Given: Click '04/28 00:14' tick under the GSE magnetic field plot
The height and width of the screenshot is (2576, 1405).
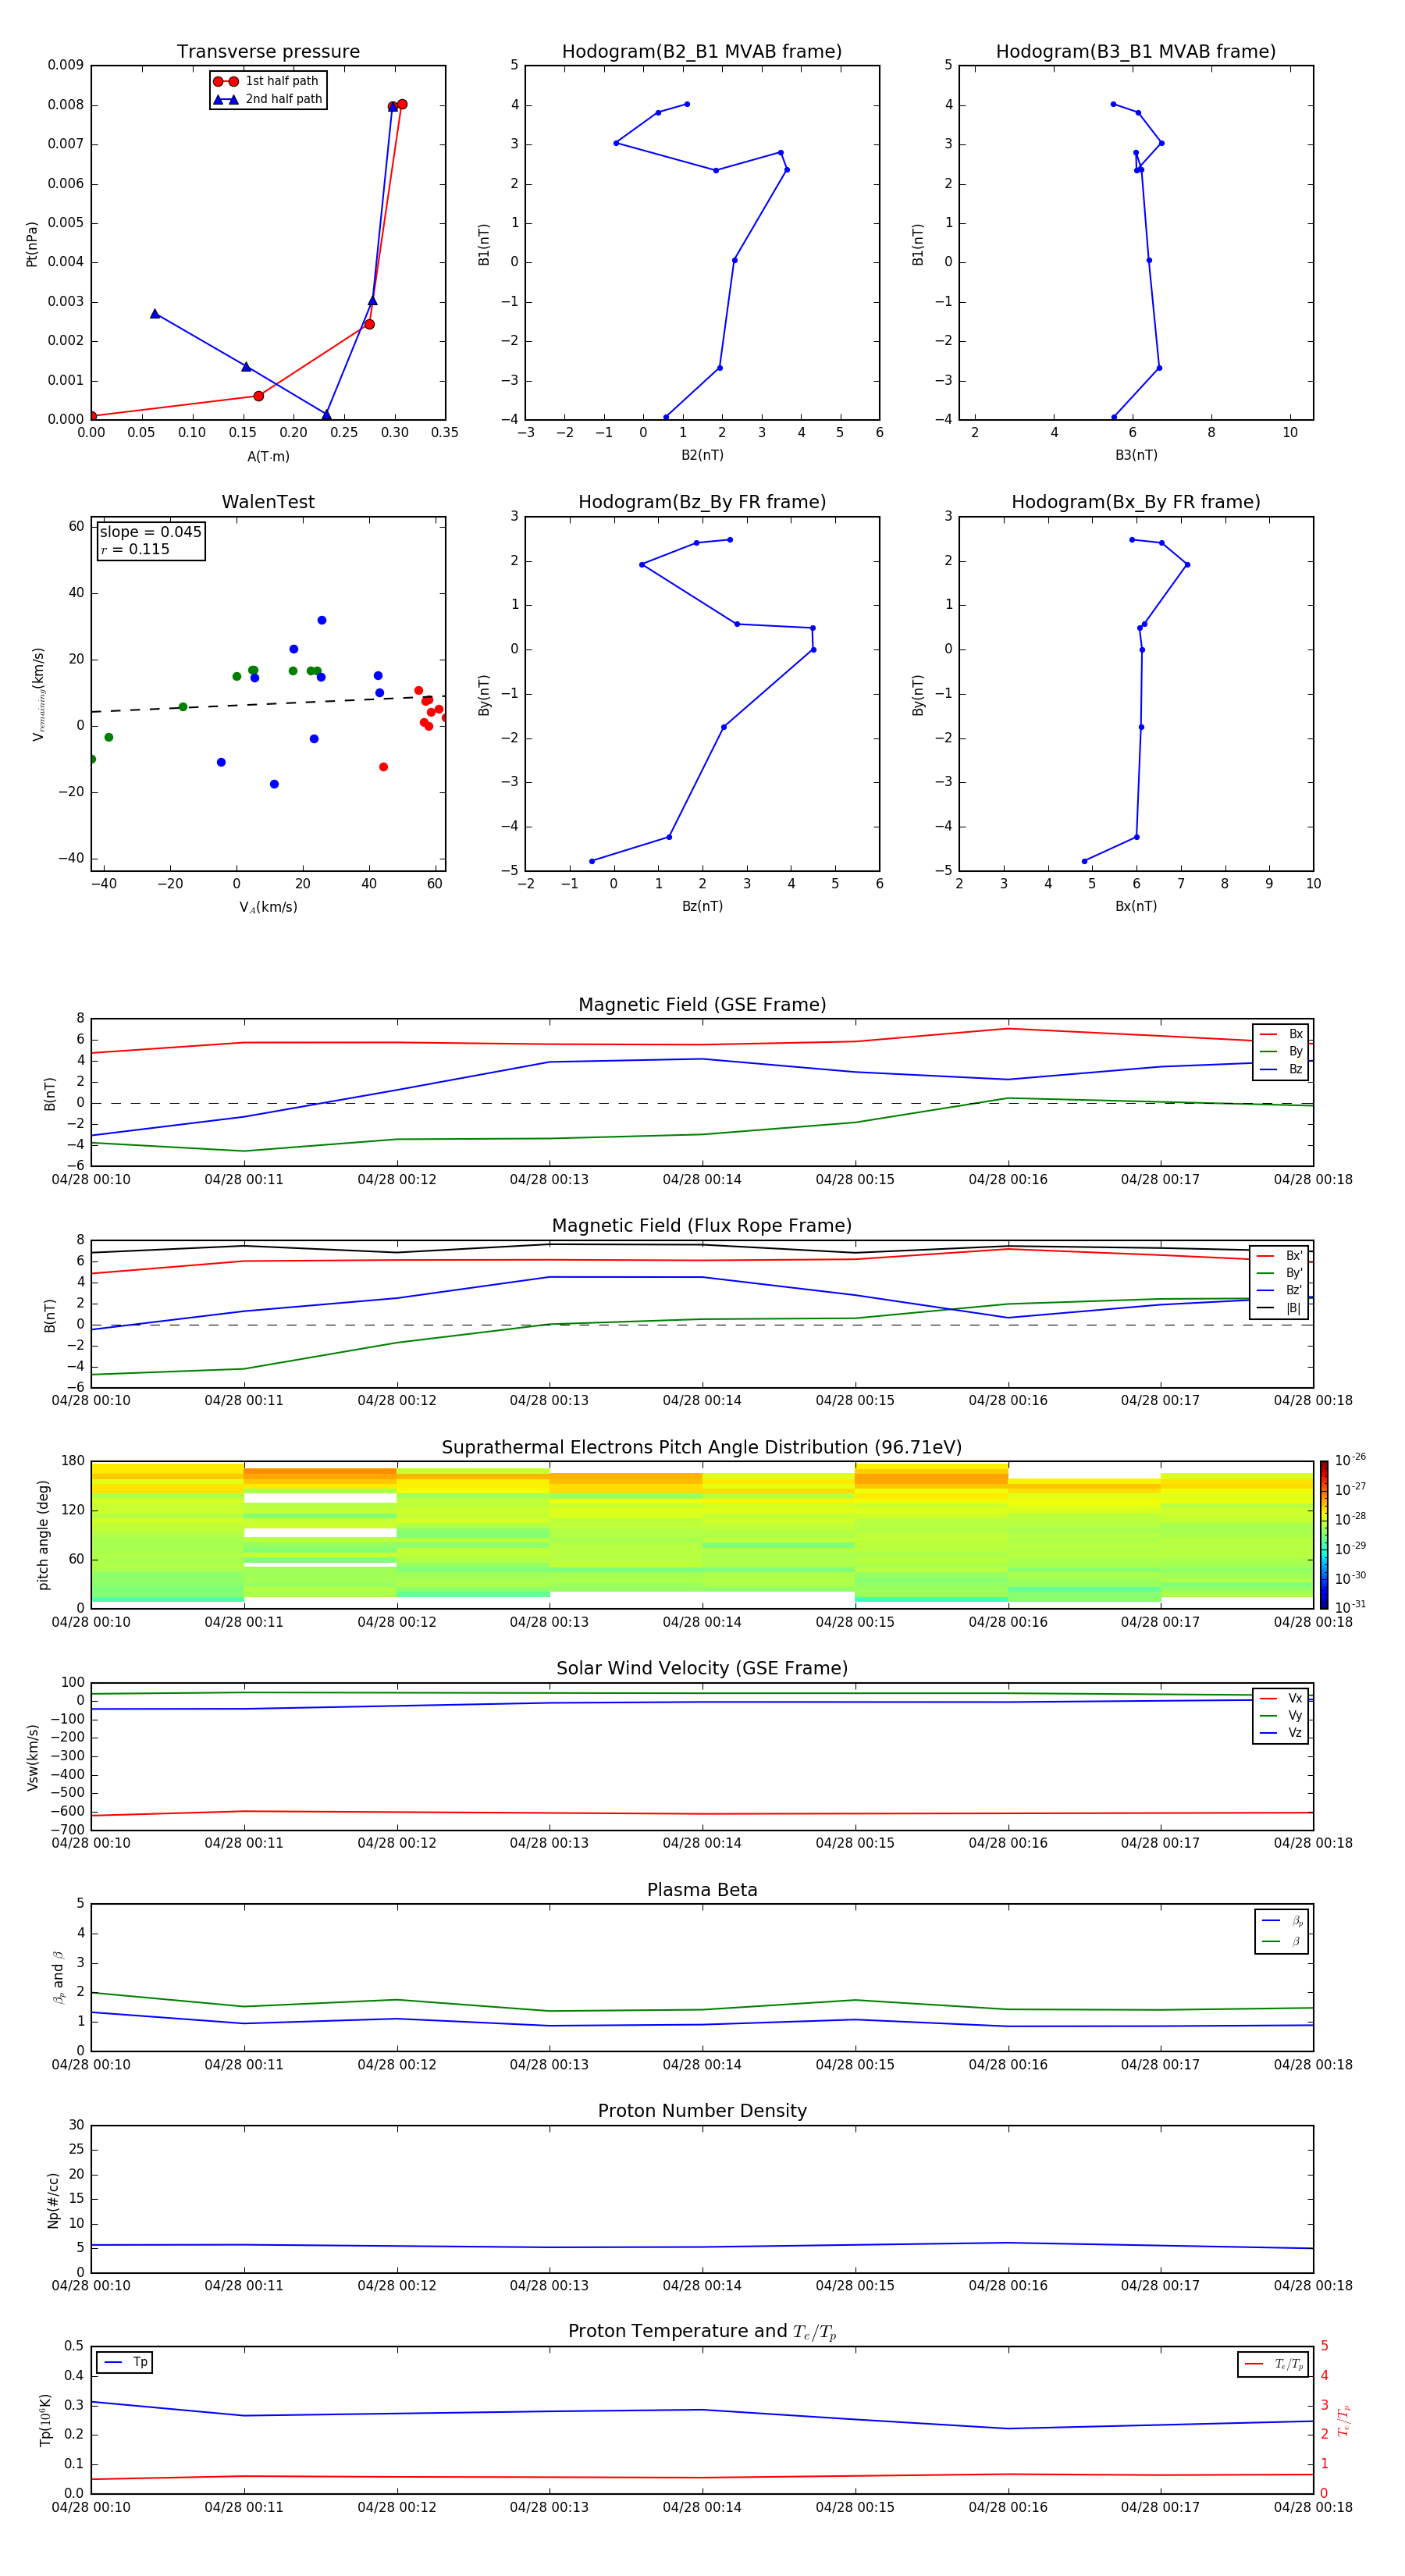Looking at the screenshot, I should 702,1180.
